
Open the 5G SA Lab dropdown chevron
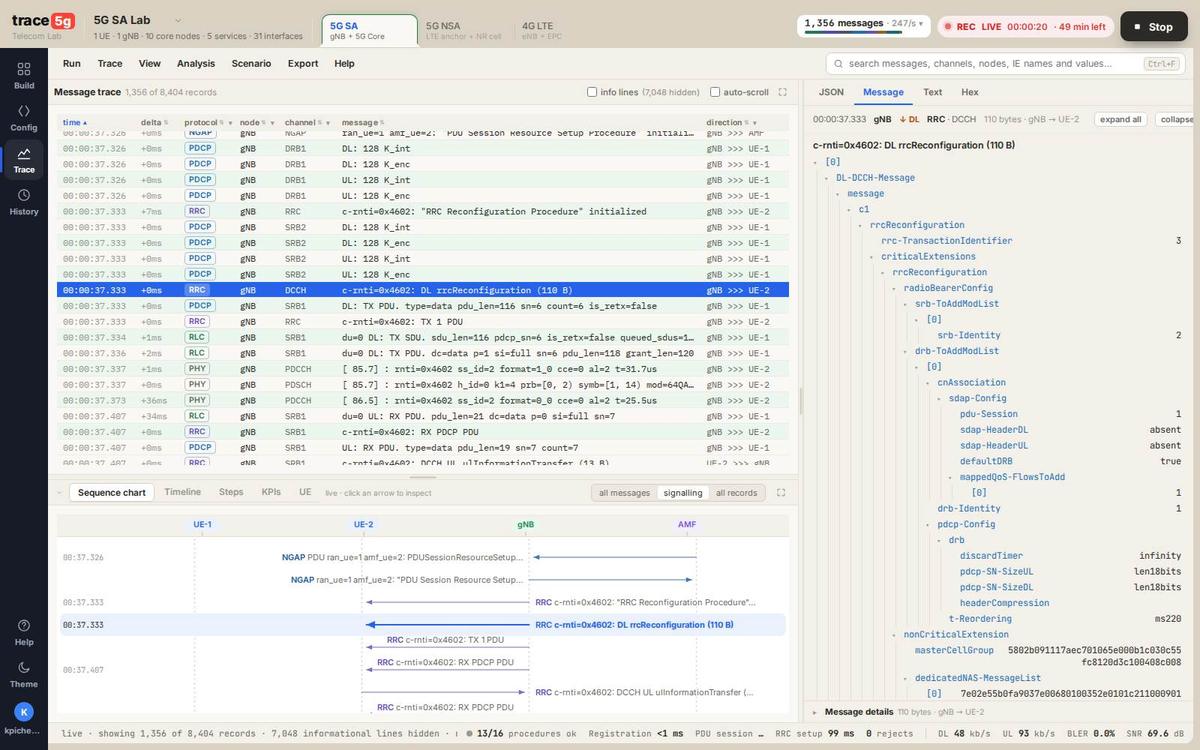pos(178,20)
